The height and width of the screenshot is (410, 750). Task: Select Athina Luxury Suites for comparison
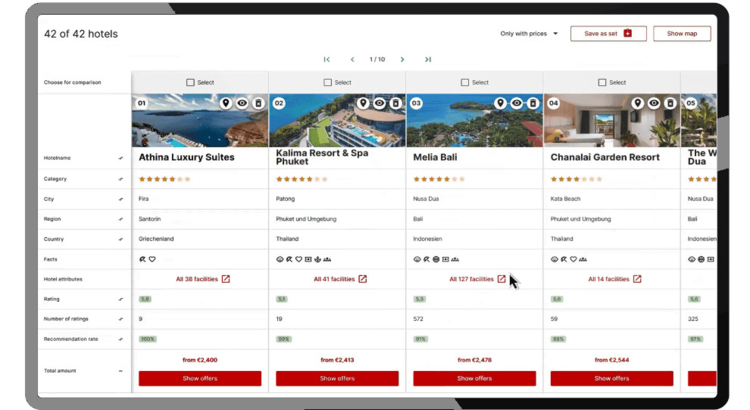pos(190,82)
